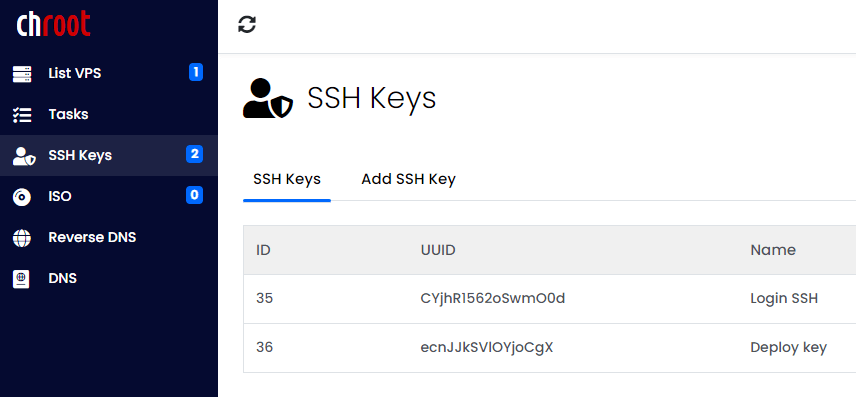Select the Deploy key row
This screenshot has height=397, width=856.
click(x=549, y=348)
